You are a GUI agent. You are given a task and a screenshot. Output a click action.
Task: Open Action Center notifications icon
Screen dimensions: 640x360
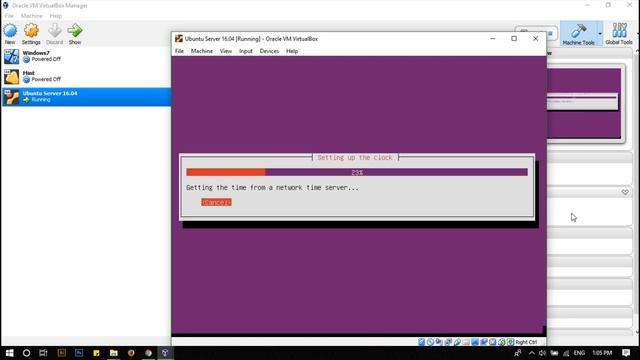626,353
